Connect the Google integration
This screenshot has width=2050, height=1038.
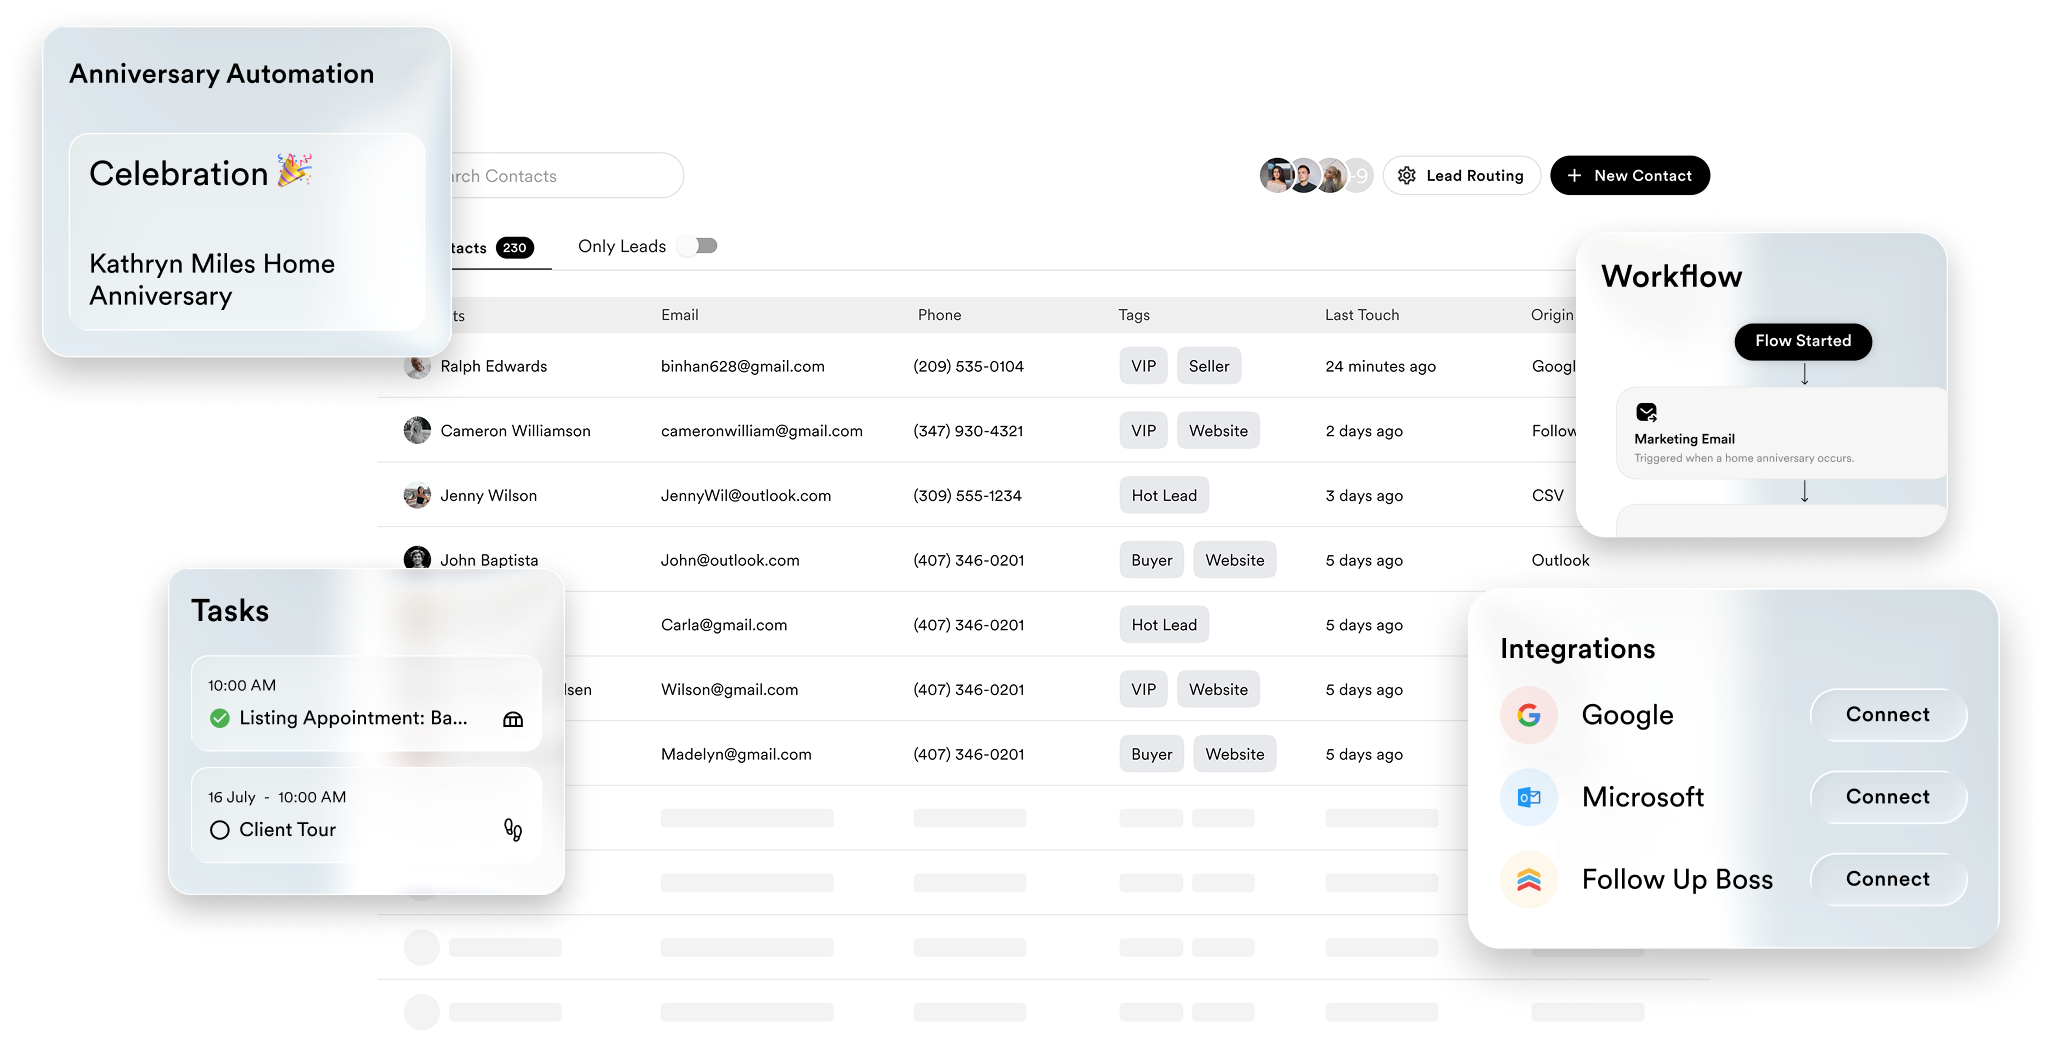click(1887, 715)
